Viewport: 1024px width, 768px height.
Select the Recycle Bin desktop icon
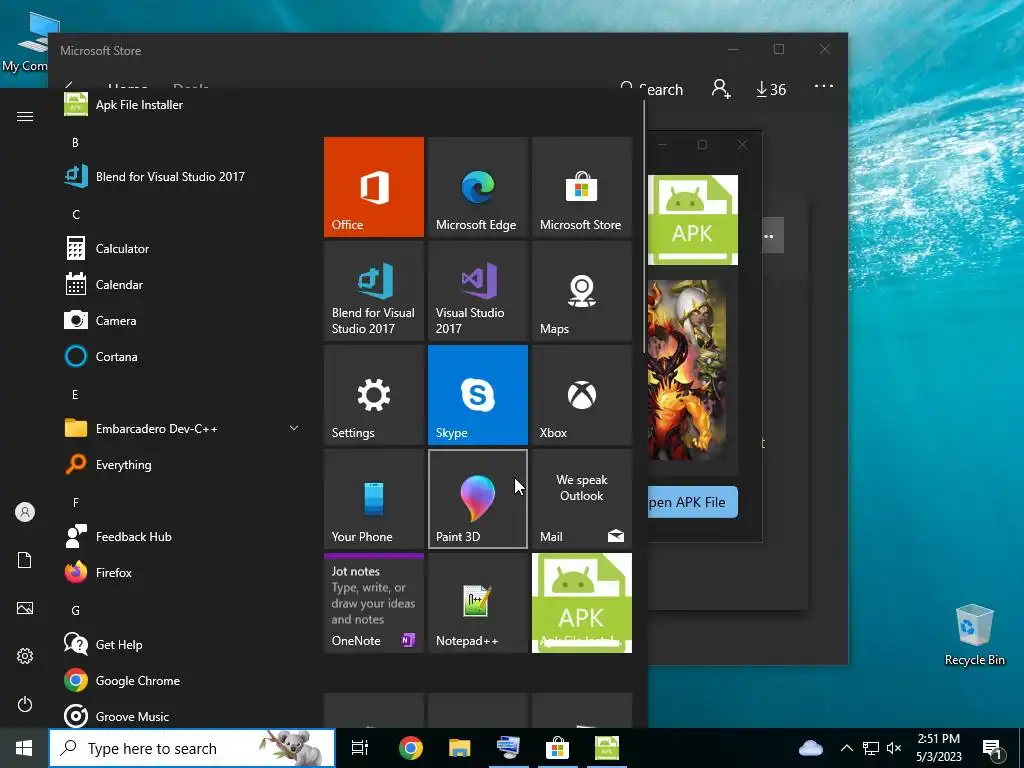point(974,635)
